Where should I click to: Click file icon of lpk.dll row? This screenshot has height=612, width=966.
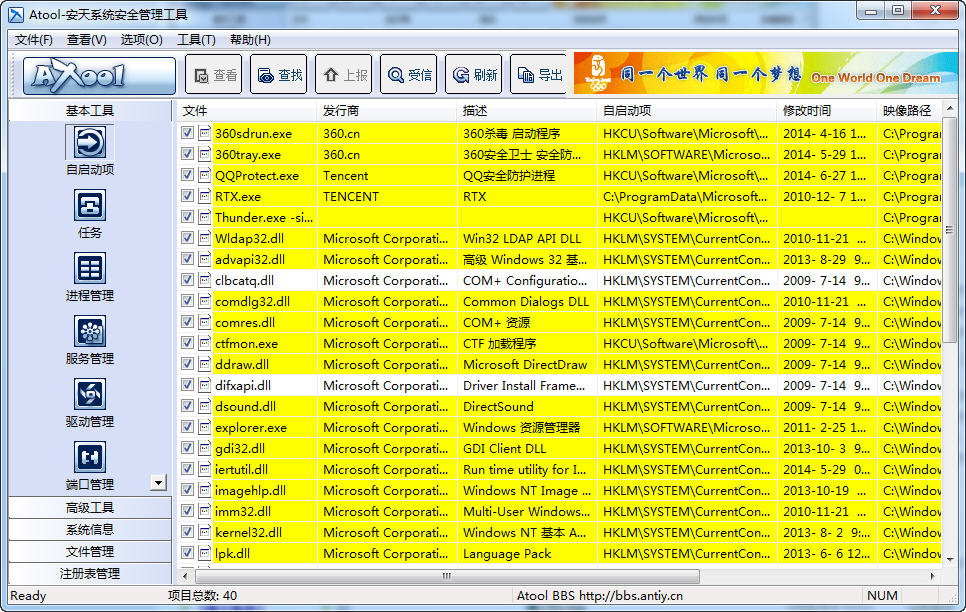point(205,553)
